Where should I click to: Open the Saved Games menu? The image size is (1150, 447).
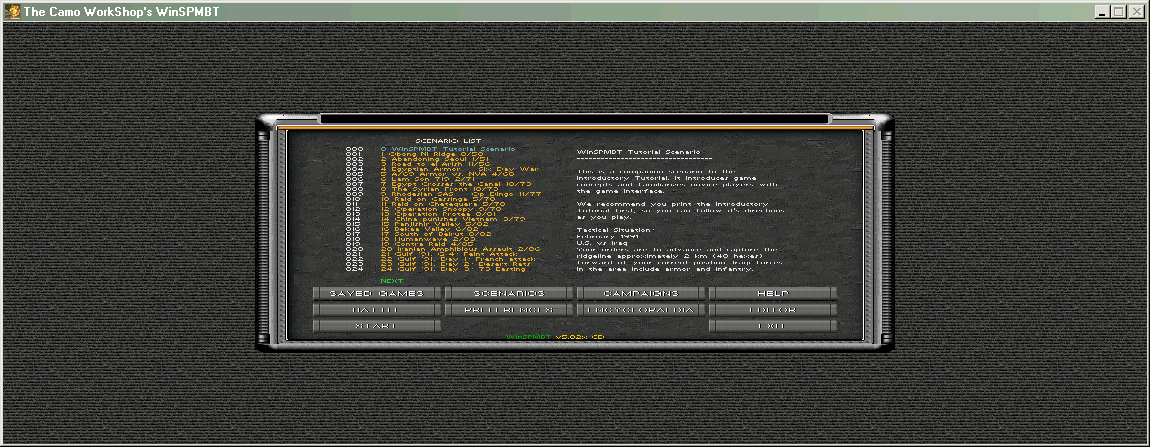coord(377,293)
